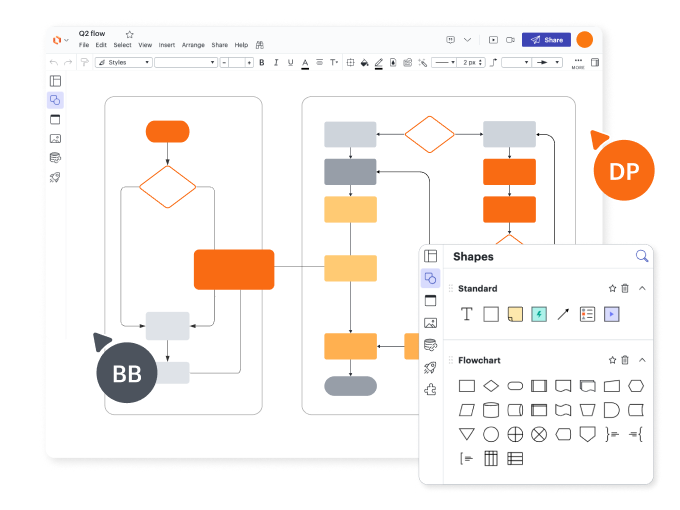Collapse the Flowchart shapes section
This screenshot has width=680, height=510.
pos(642,360)
